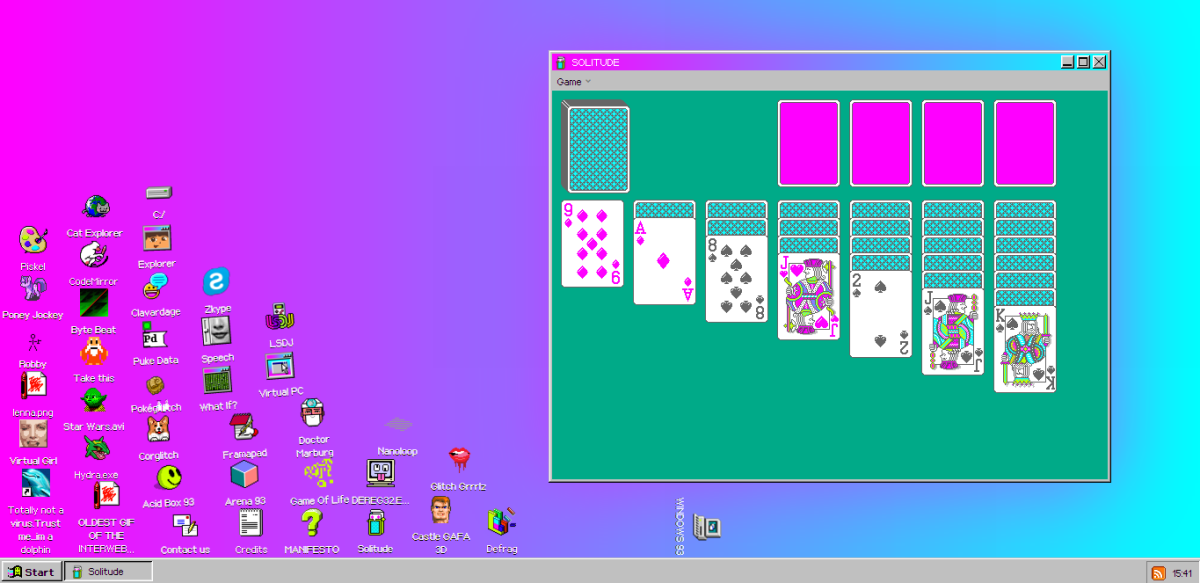Select the nine of diamonds card
This screenshot has width=1200, height=583.
tap(592, 244)
